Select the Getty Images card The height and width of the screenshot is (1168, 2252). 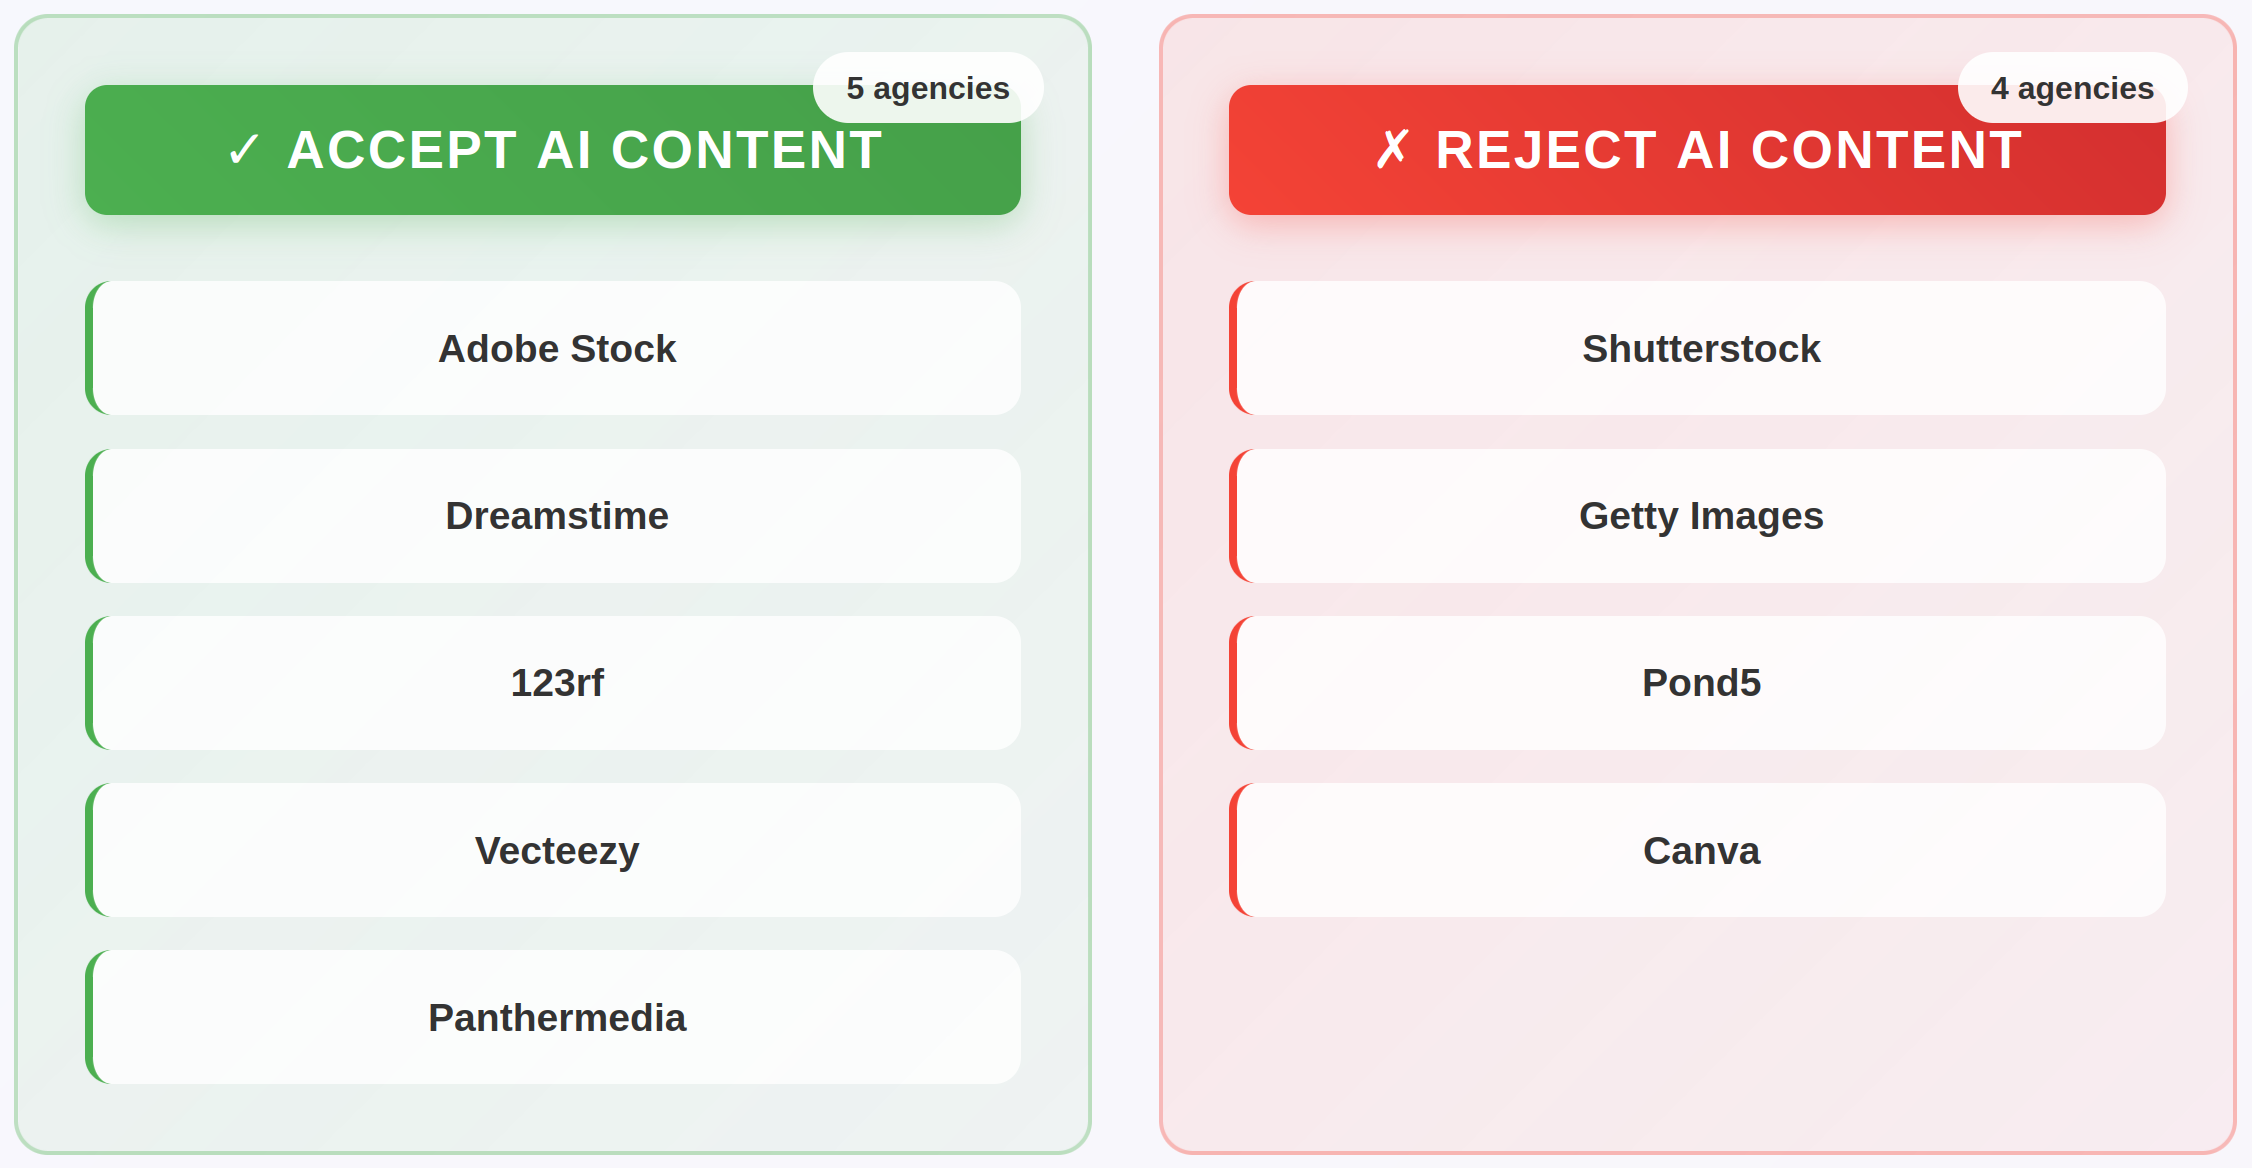point(1700,516)
